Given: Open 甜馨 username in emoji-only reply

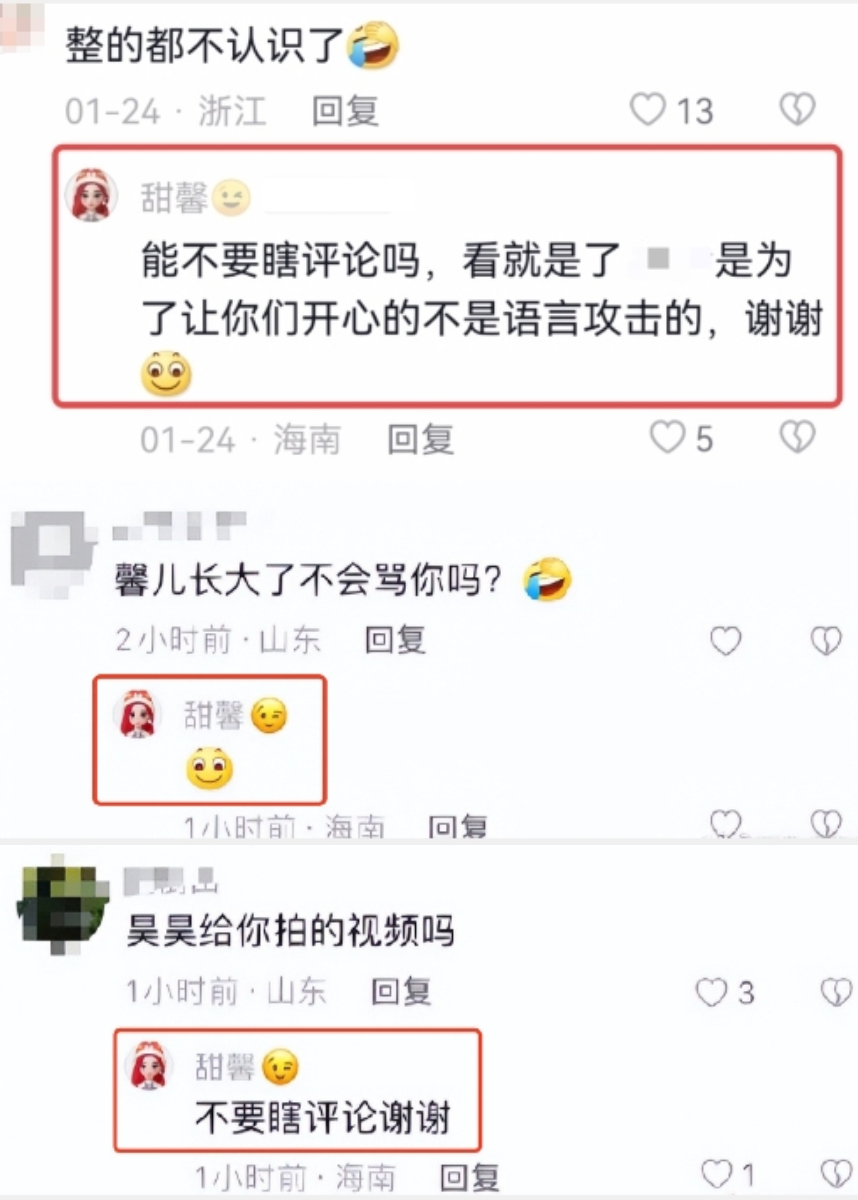Looking at the screenshot, I should tap(214, 714).
